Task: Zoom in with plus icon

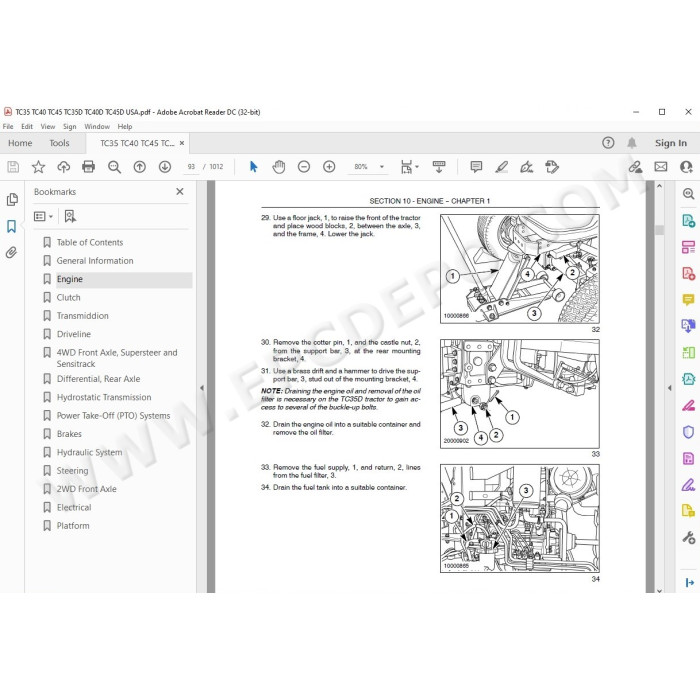Action: pos(329,167)
